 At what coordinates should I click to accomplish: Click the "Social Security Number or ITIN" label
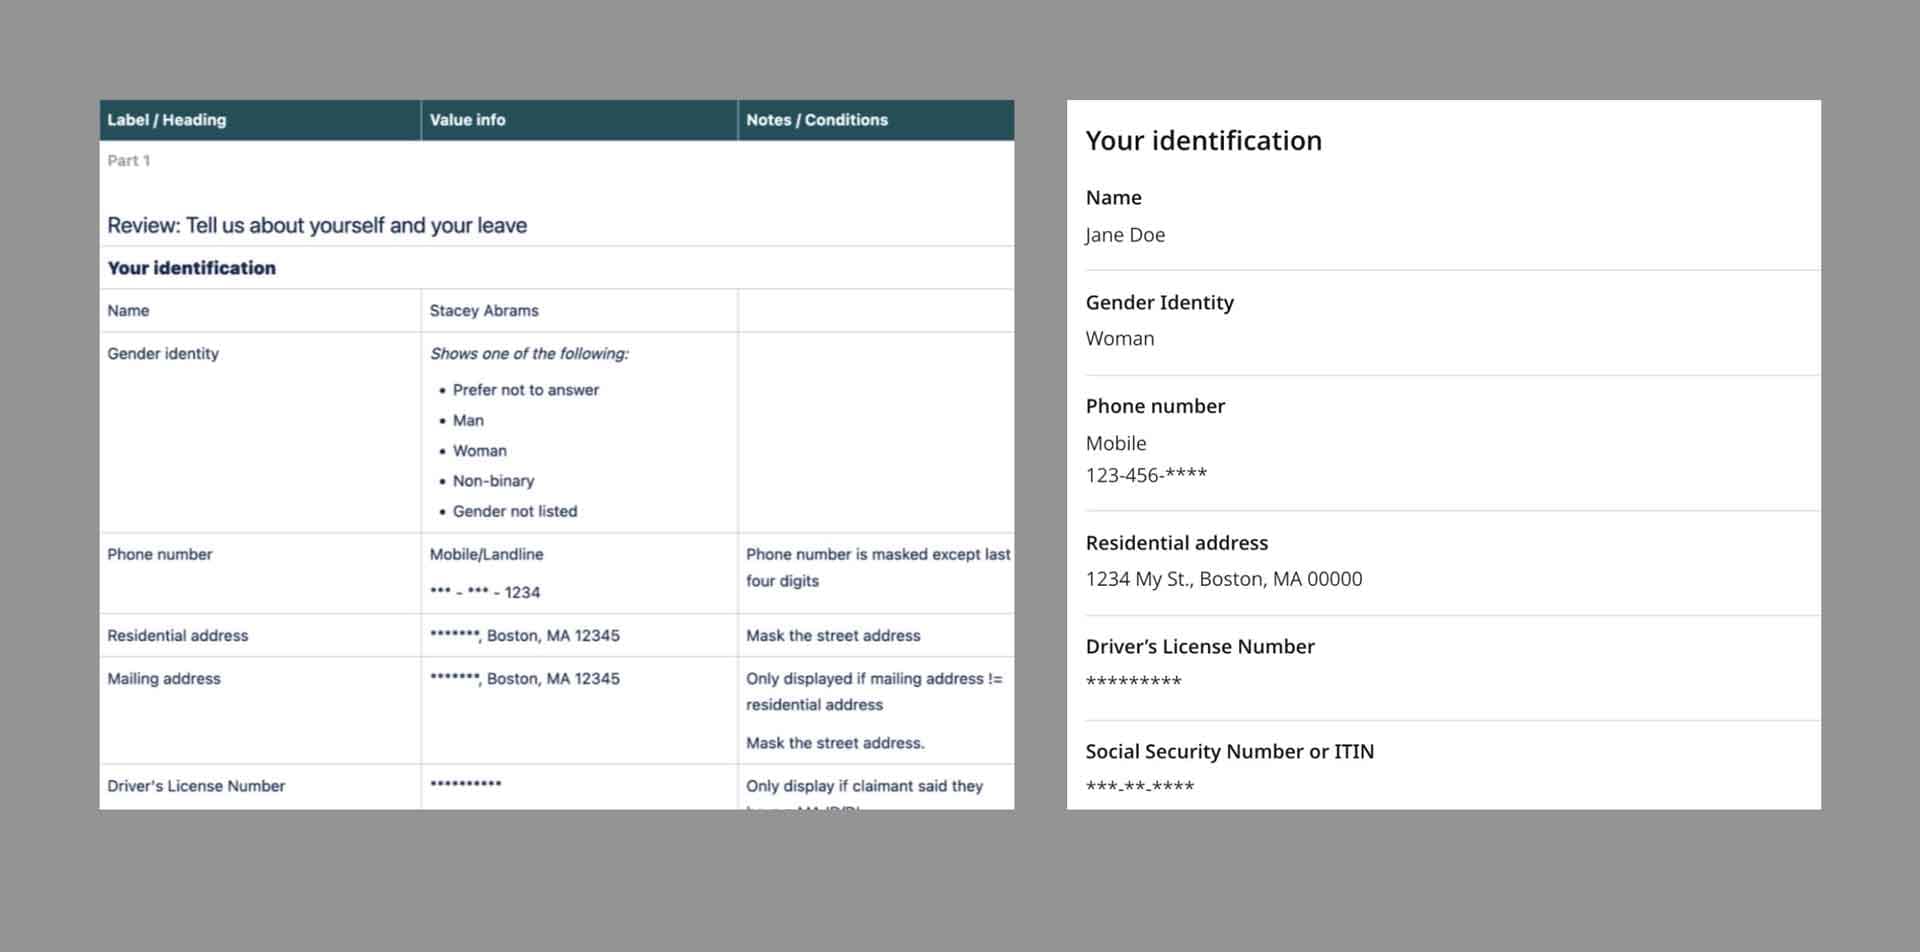pos(1230,751)
